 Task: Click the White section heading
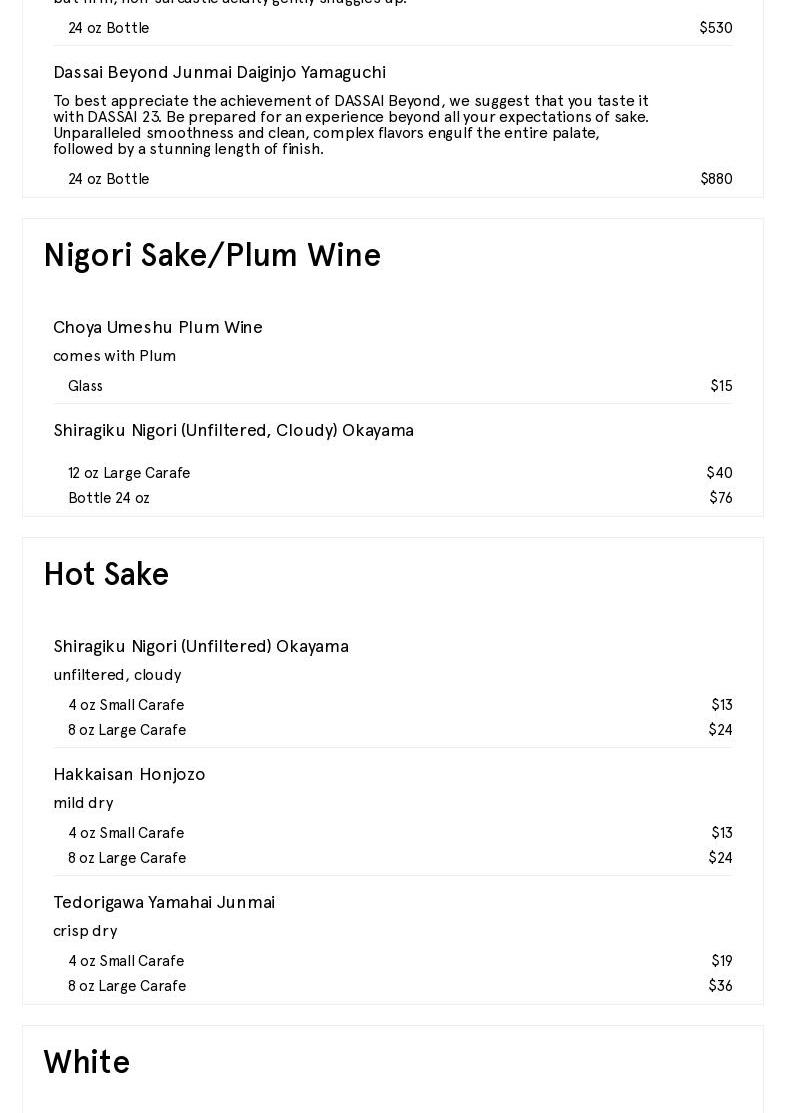coord(86,1063)
